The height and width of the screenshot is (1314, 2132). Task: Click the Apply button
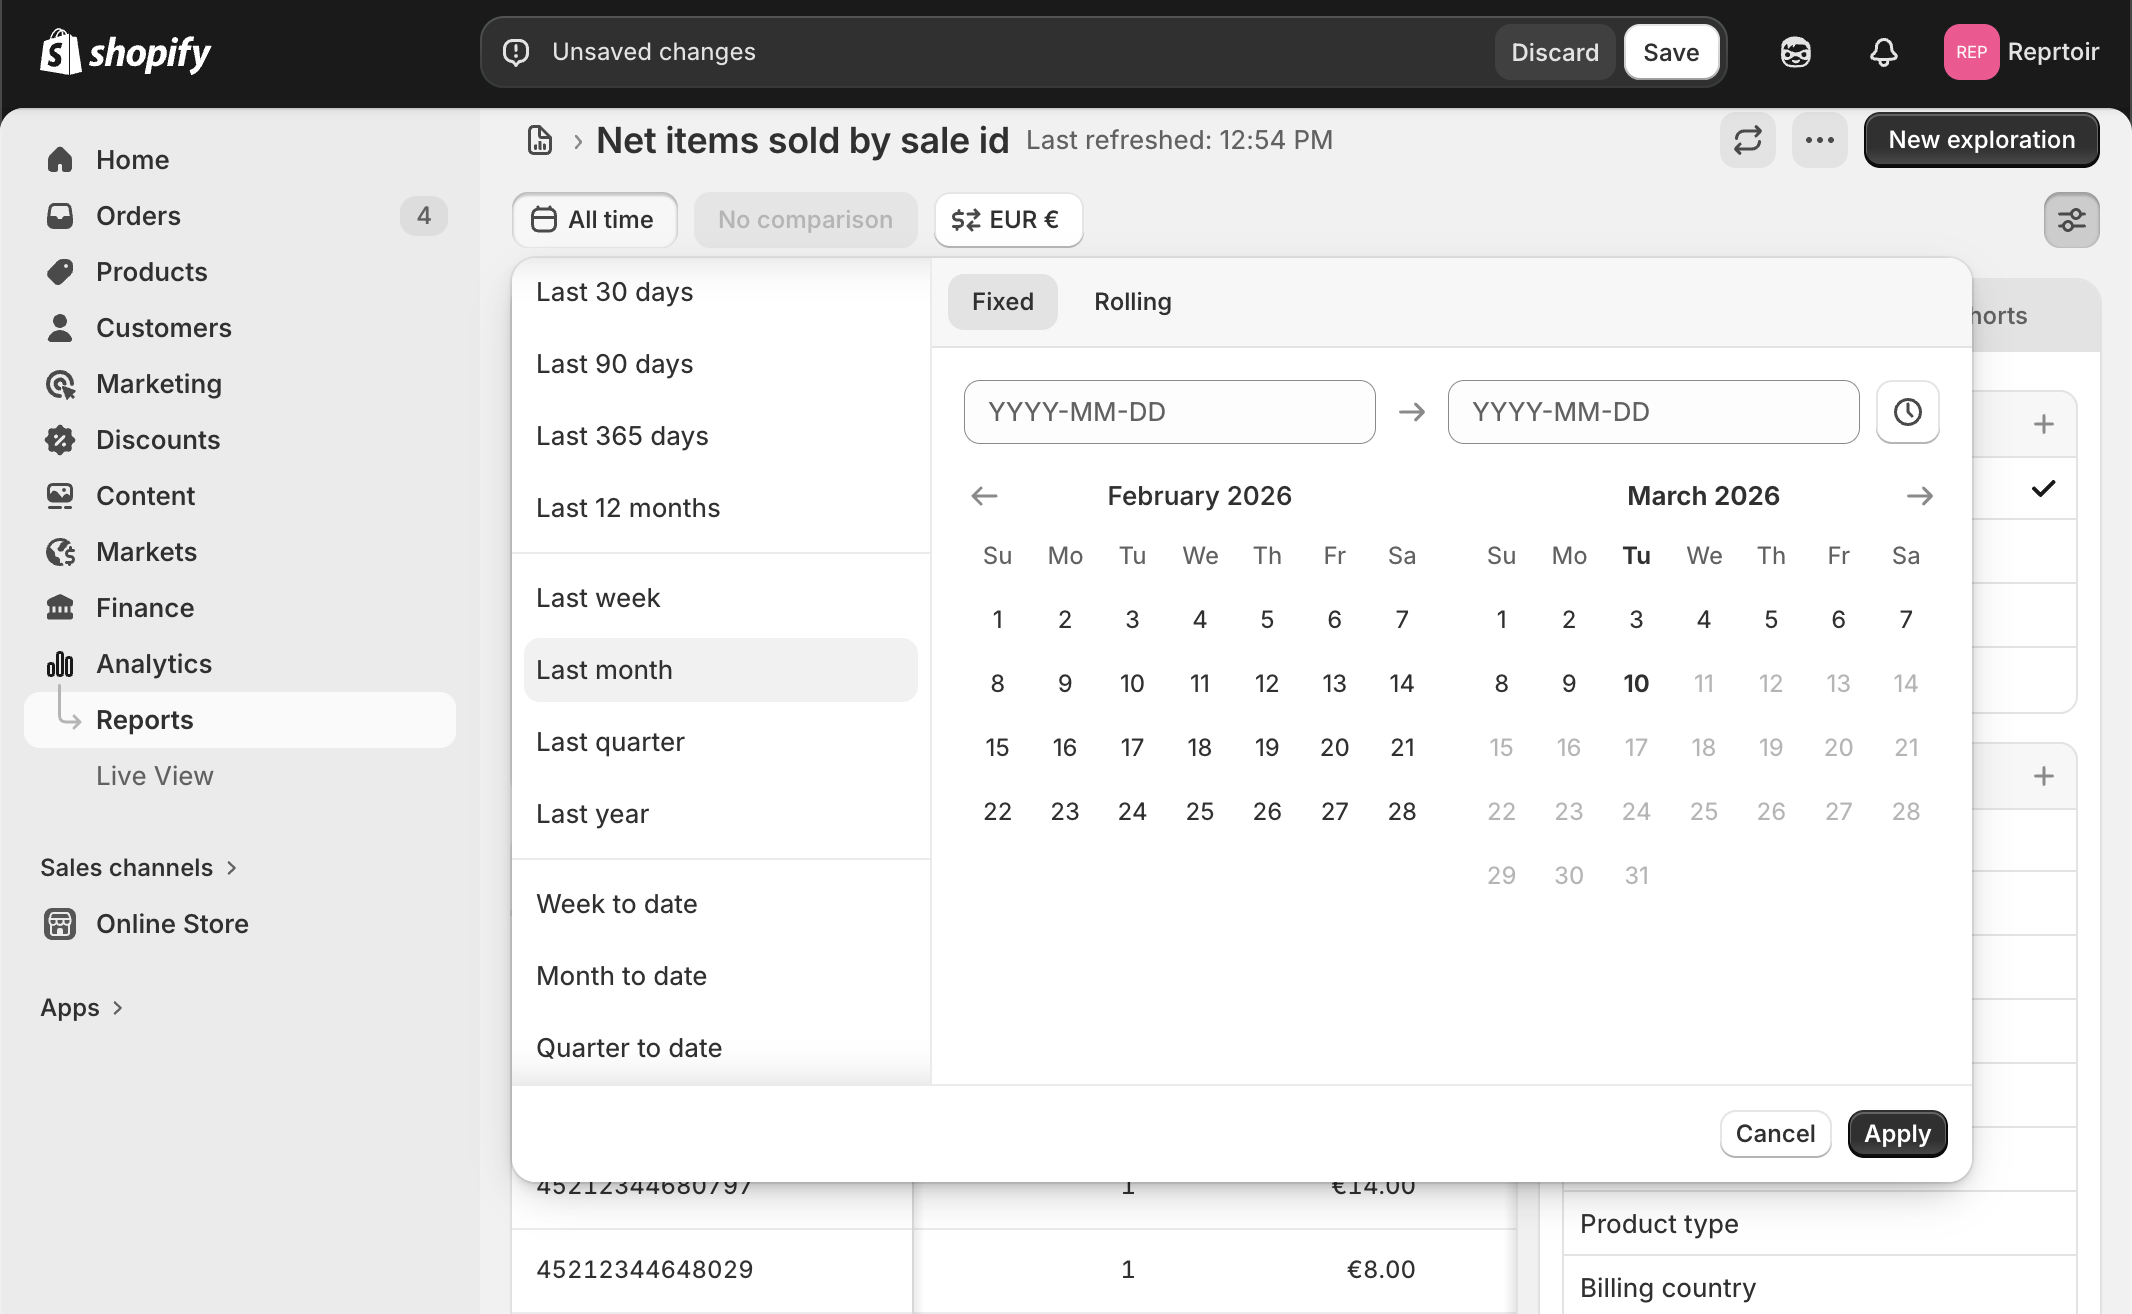point(1896,1134)
